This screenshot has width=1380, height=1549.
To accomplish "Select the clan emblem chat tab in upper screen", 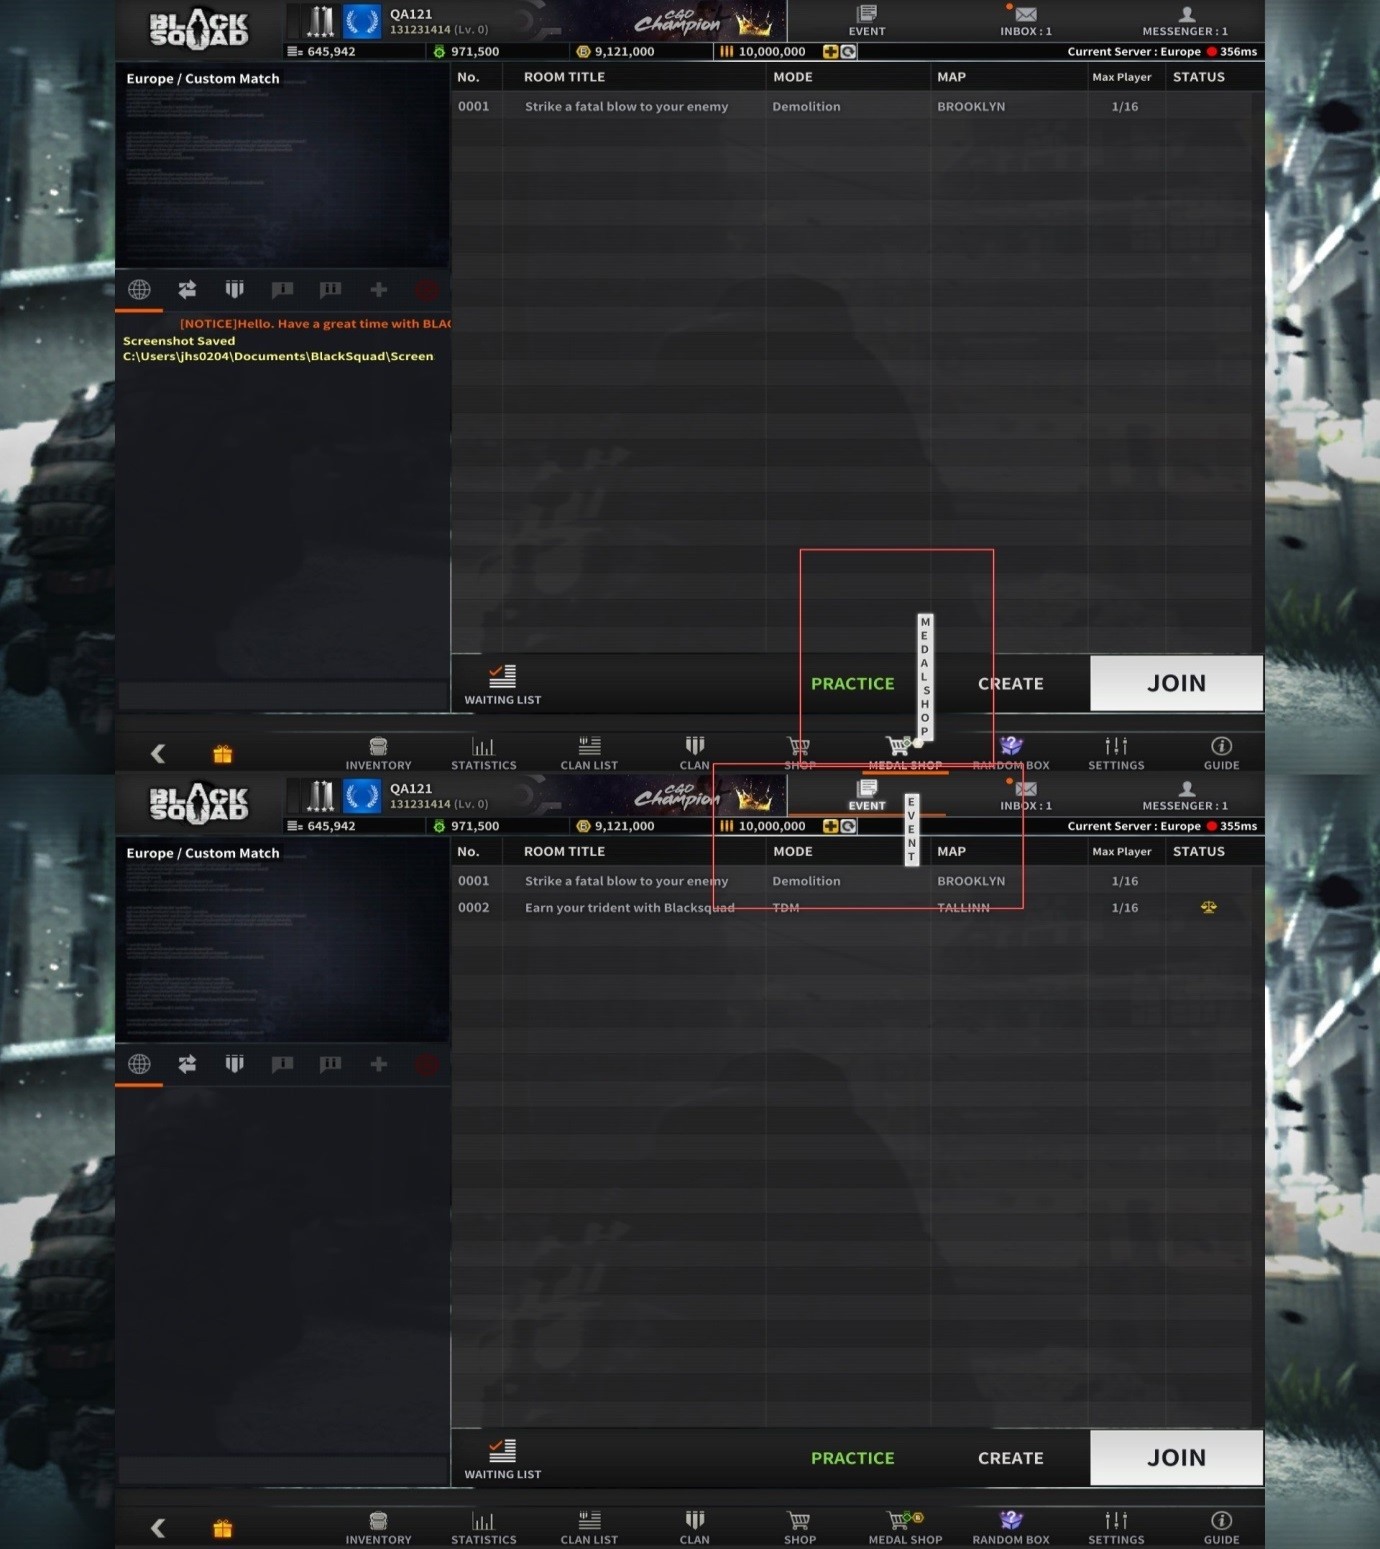I will [x=235, y=290].
